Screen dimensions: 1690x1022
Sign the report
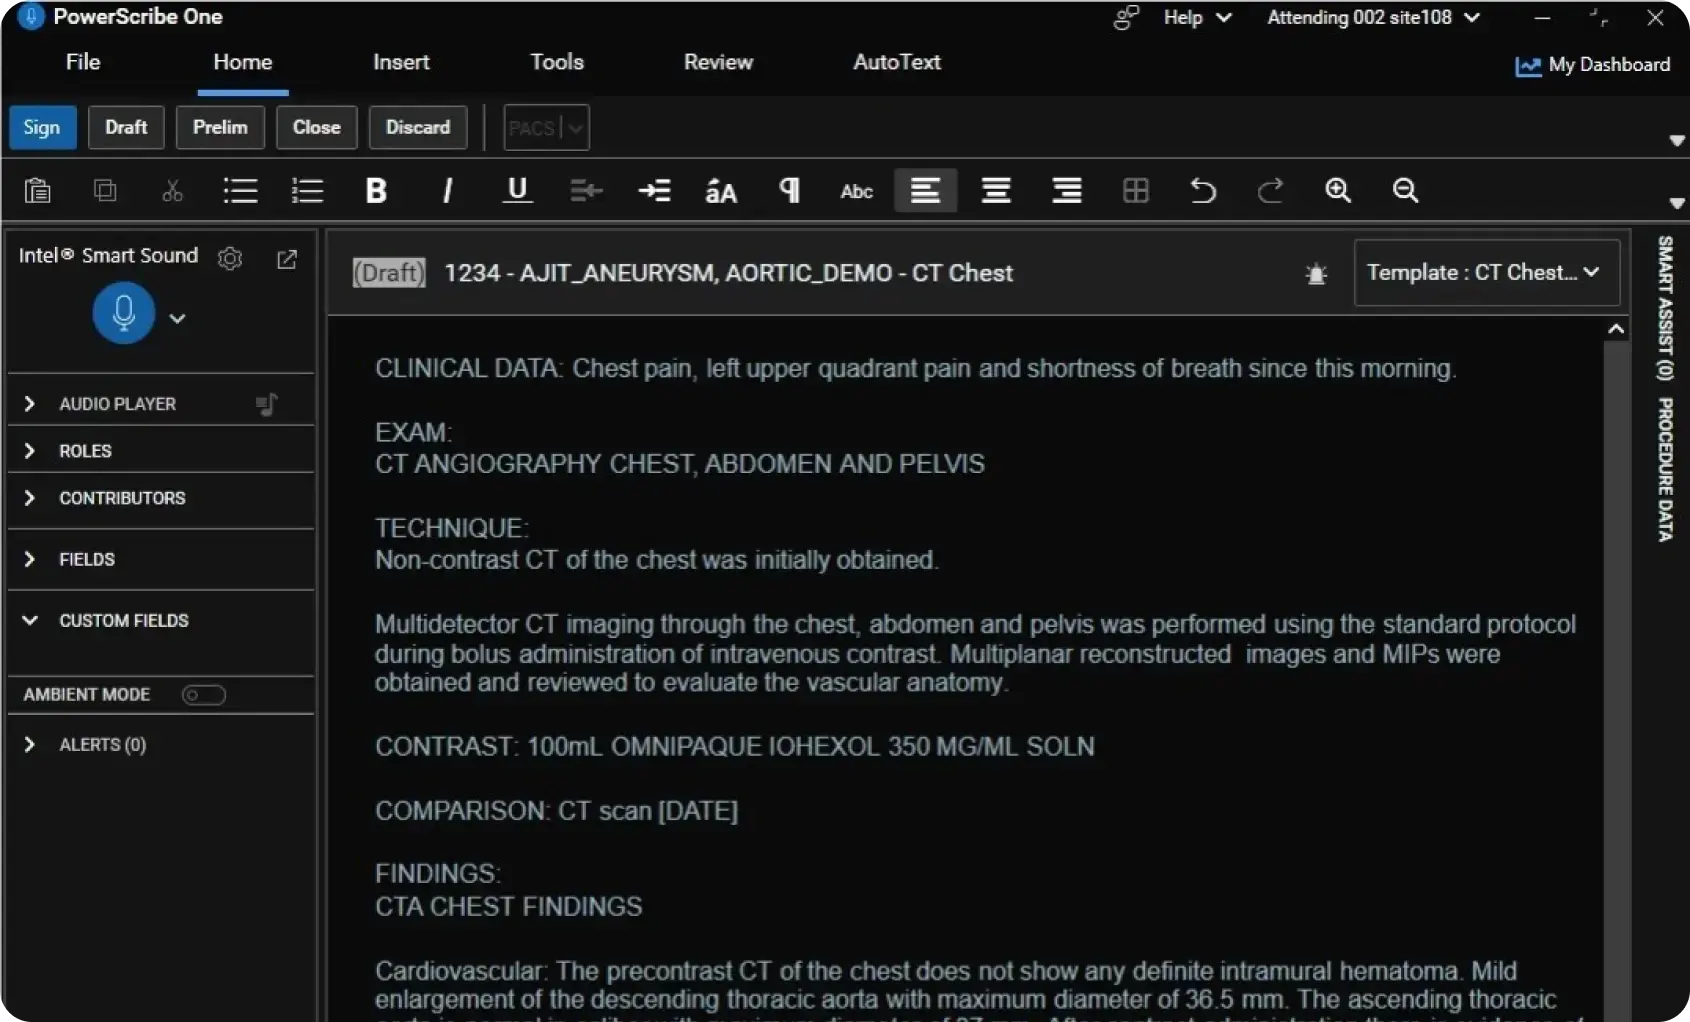pyautogui.click(x=42, y=128)
